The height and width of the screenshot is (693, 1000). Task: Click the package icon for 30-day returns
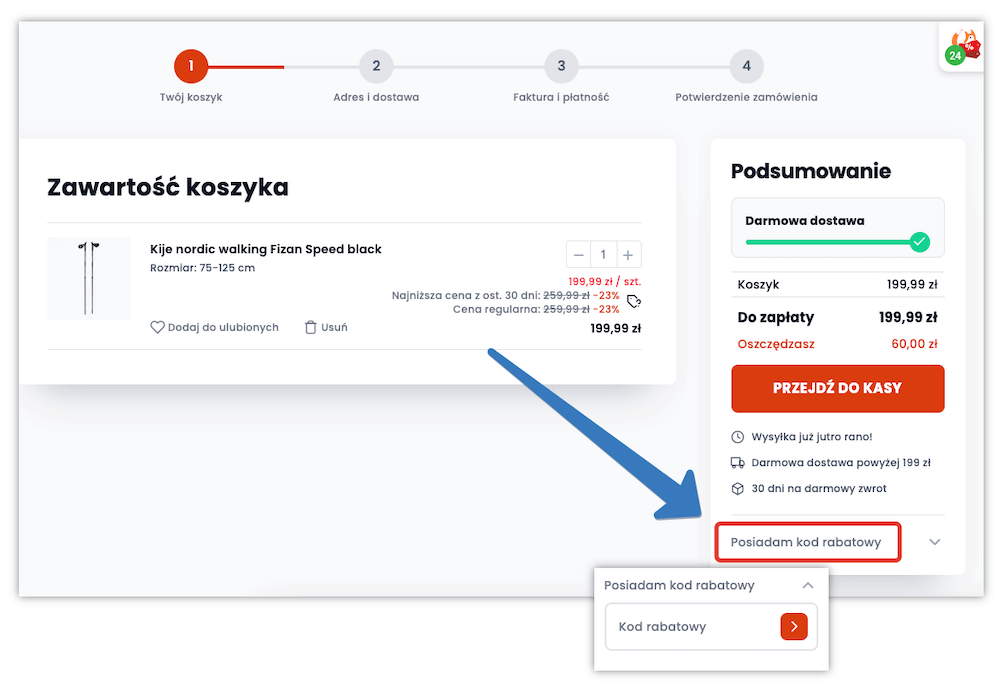tap(737, 488)
